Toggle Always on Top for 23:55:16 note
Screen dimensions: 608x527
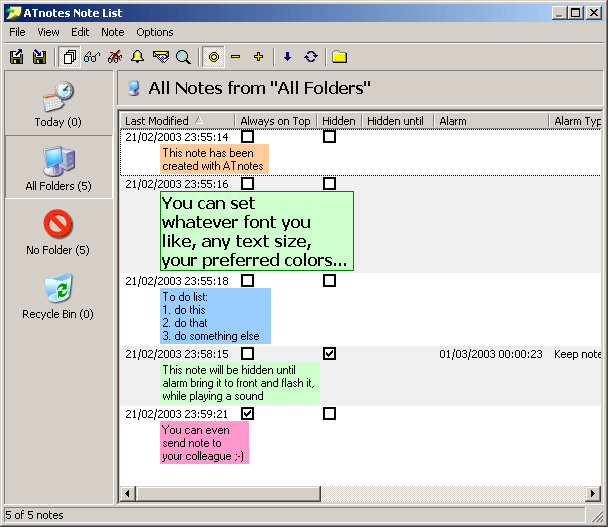coord(247,183)
